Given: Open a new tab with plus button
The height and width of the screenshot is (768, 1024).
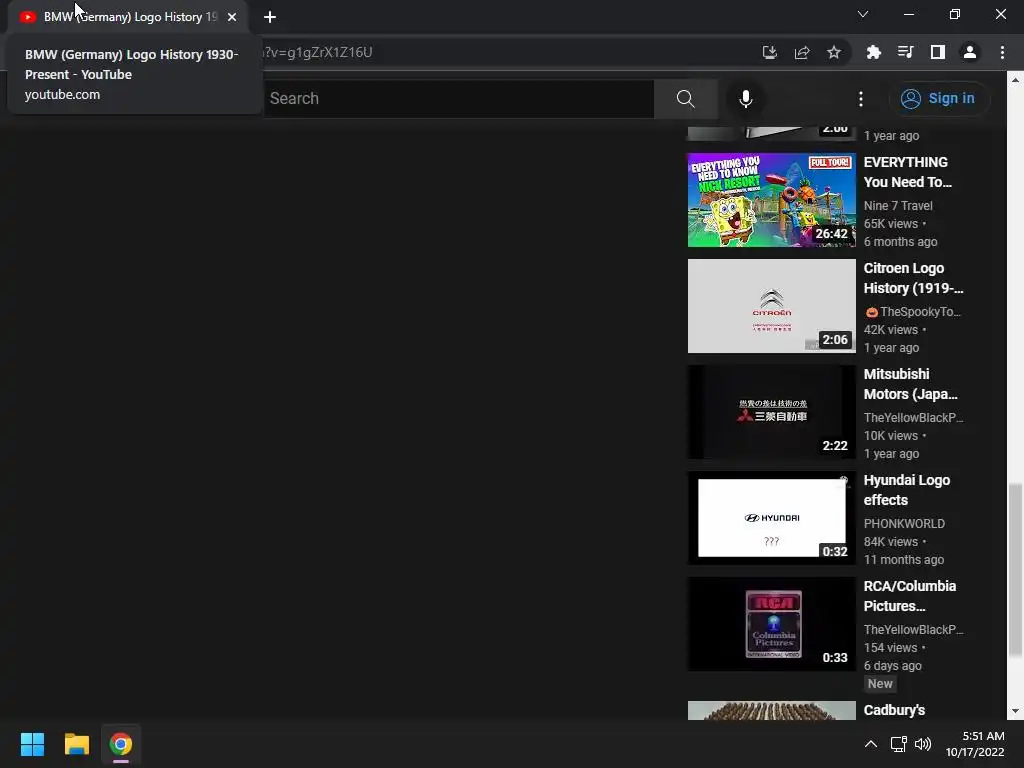Looking at the screenshot, I should (x=270, y=17).
